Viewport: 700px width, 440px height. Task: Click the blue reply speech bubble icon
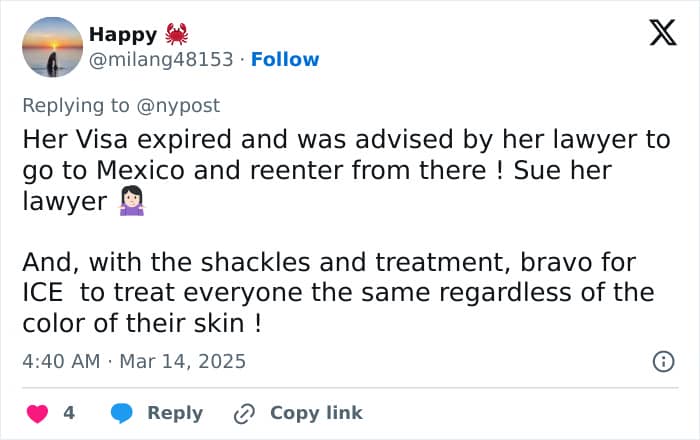point(122,413)
